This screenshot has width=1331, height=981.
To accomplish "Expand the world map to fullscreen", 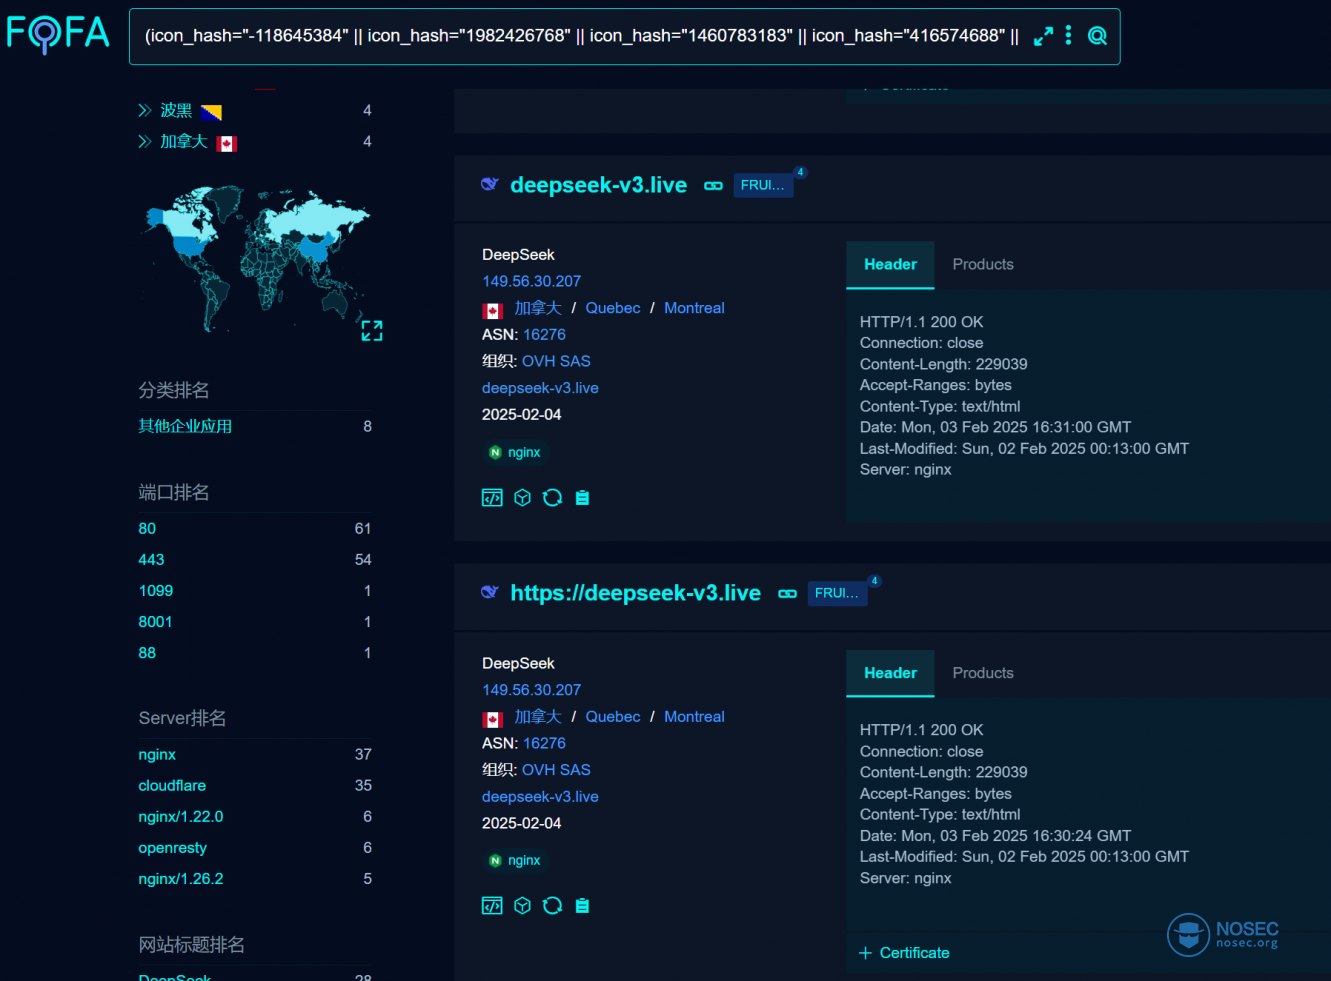I will pyautogui.click(x=372, y=331).
